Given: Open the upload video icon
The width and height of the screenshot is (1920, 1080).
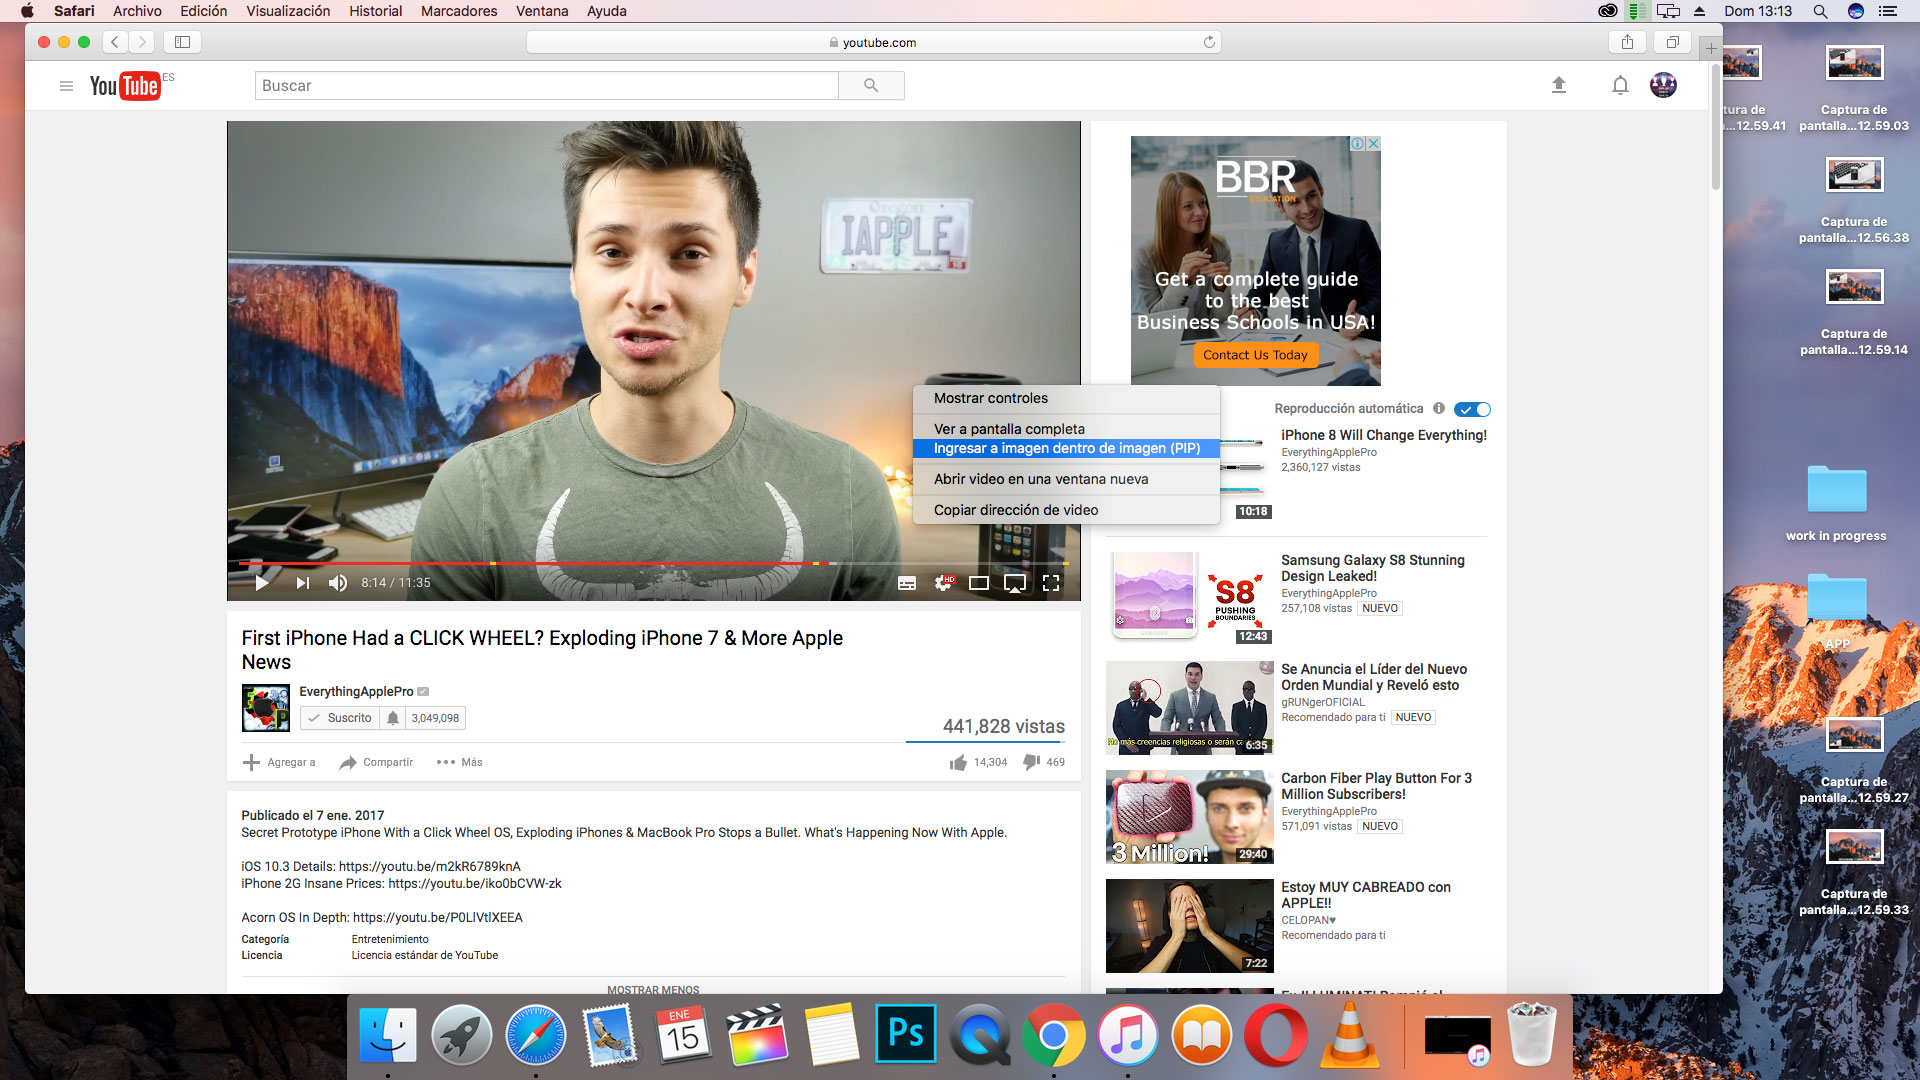Looking at the screenshot, I should click(x=1558, y=85).
